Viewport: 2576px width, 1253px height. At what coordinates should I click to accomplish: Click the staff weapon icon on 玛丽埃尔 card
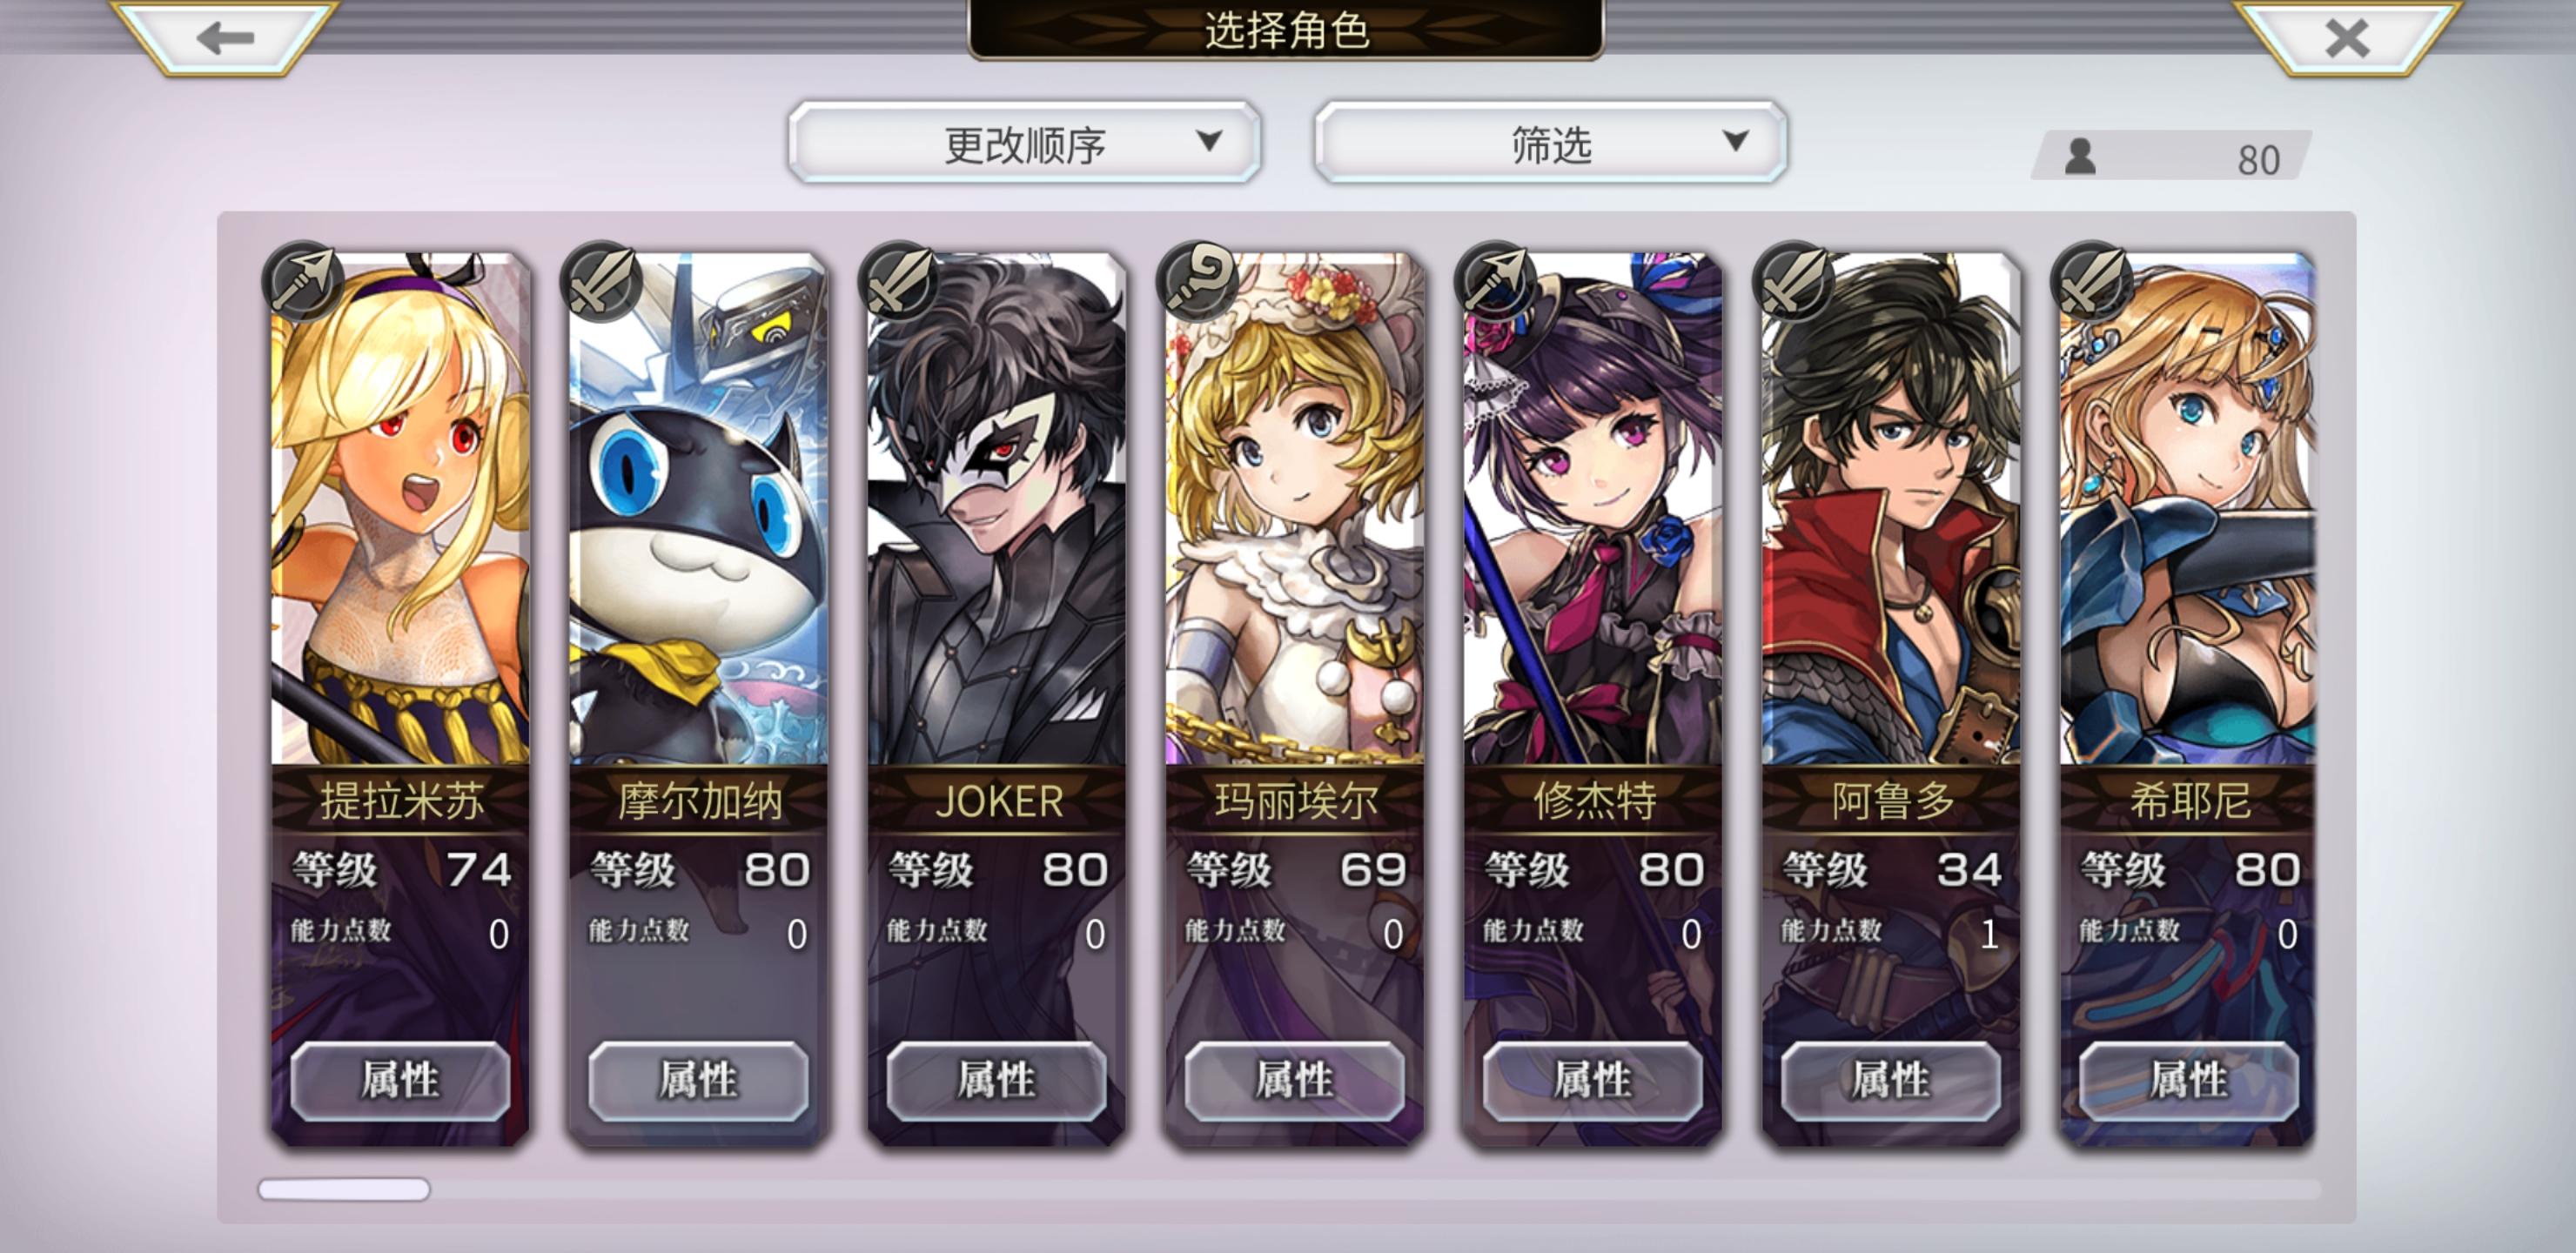coord(1197,281)
